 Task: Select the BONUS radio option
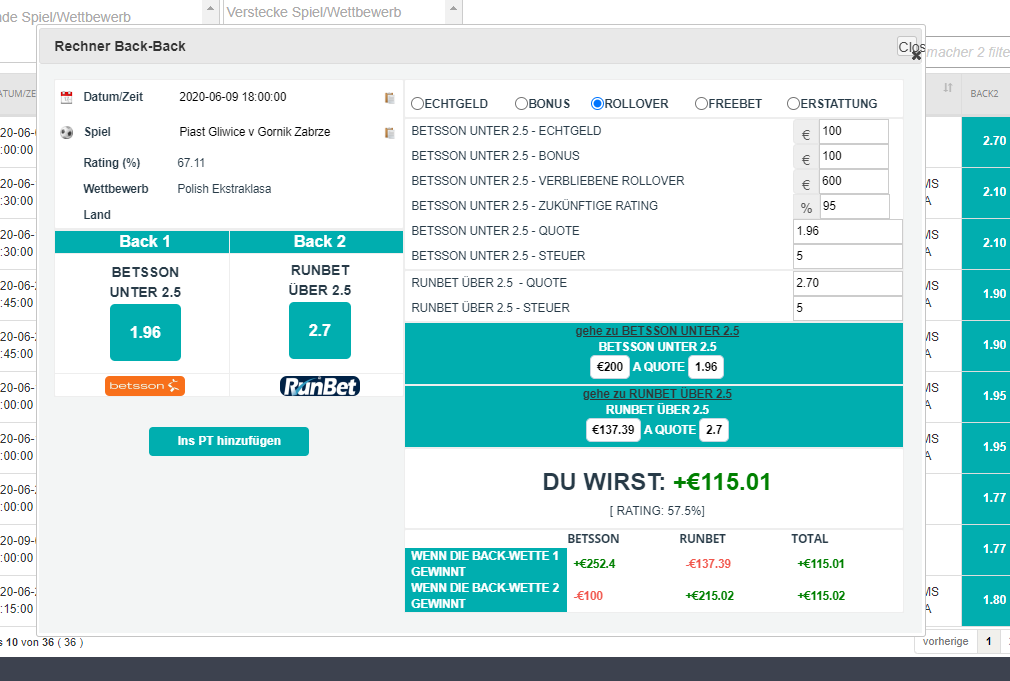click(x=521, y=104)
